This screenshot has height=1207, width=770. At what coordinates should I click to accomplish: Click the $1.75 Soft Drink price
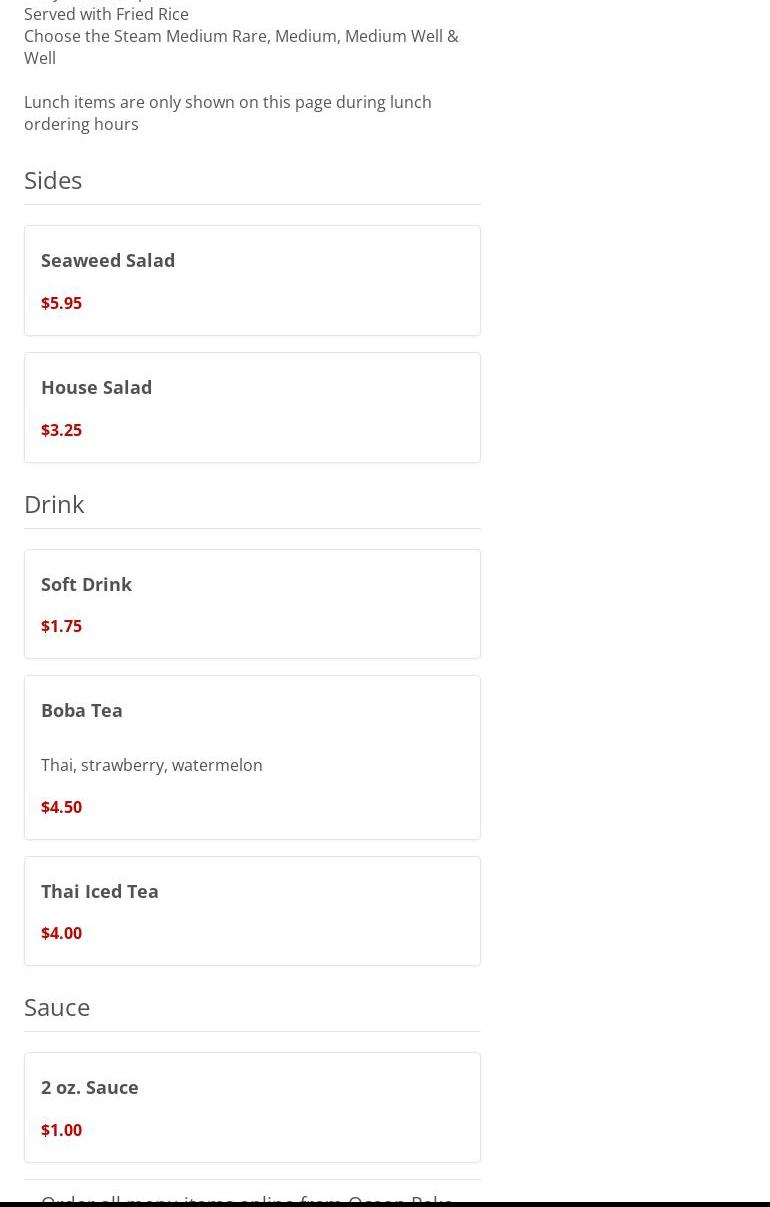pos(61,626)
